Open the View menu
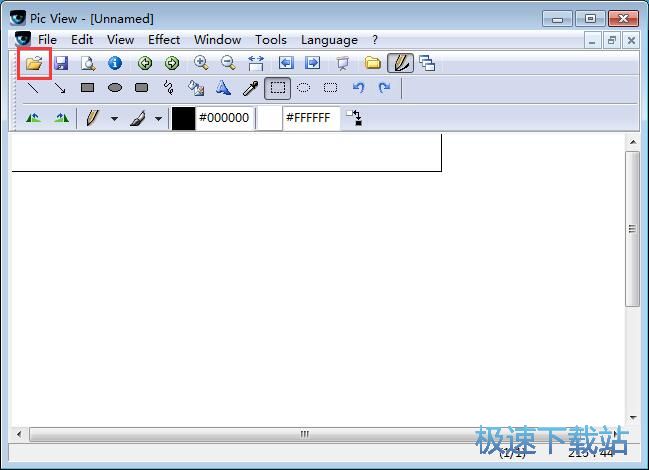Image resolution: width=649 pixels, height=470 pixels. click(x=120, y=40)
